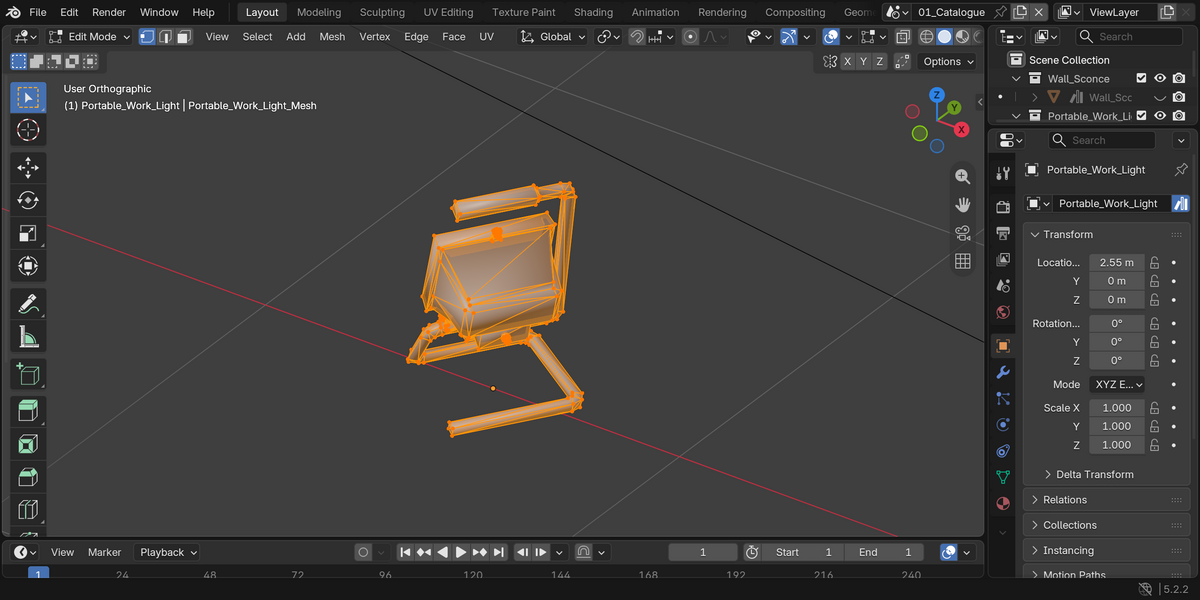Viewport: 1200px width, 600px height.
Task: Open the Vertex menu
Action: click(375, 36)
